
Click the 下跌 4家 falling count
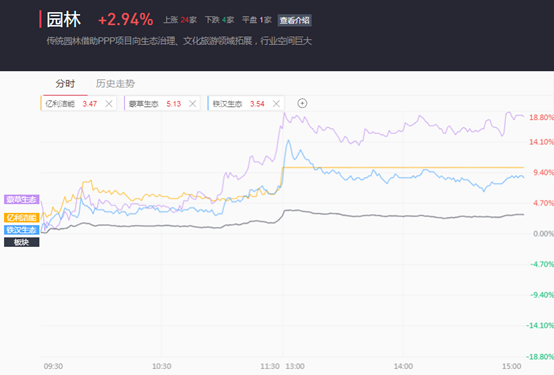219,20
